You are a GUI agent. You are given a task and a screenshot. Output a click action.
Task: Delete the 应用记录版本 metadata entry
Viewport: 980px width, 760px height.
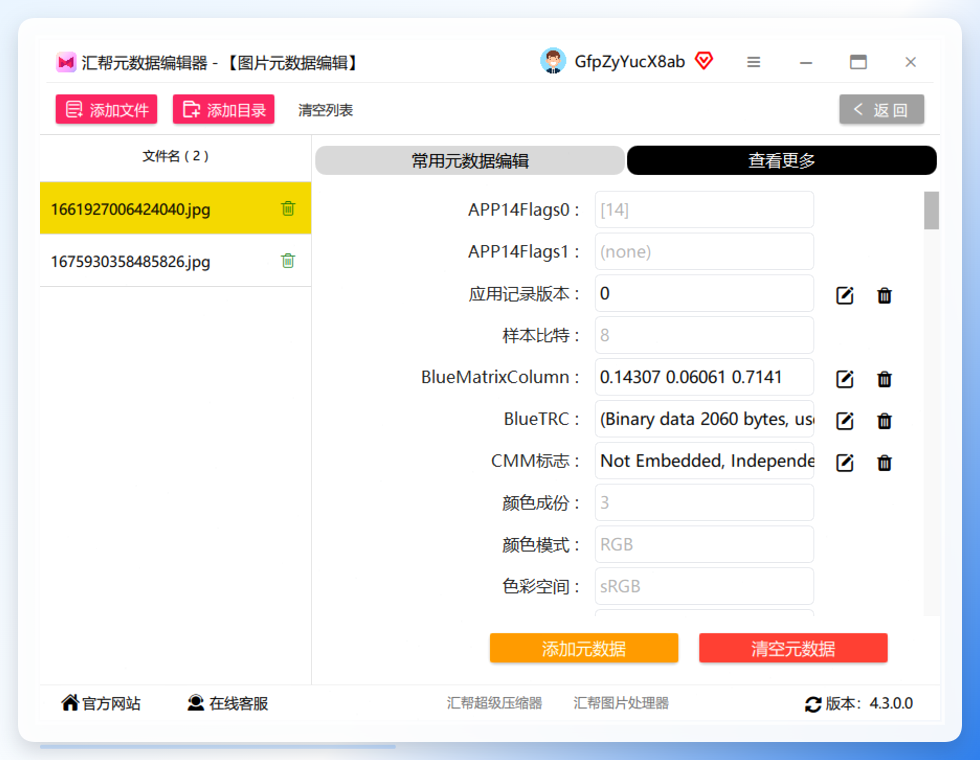click(x=884, y=295)
